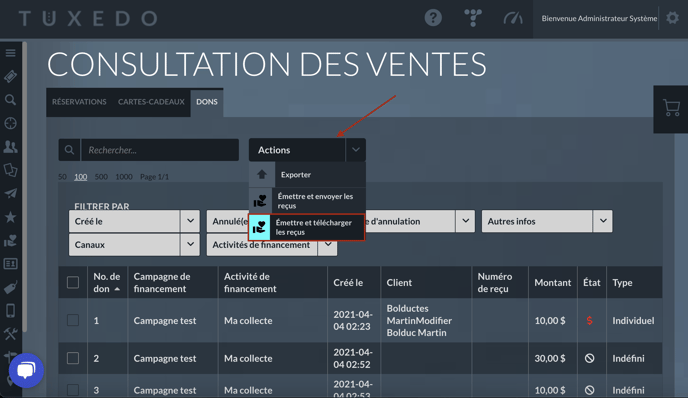Open the paper plane icon in sidebar

tap(11, 194)
